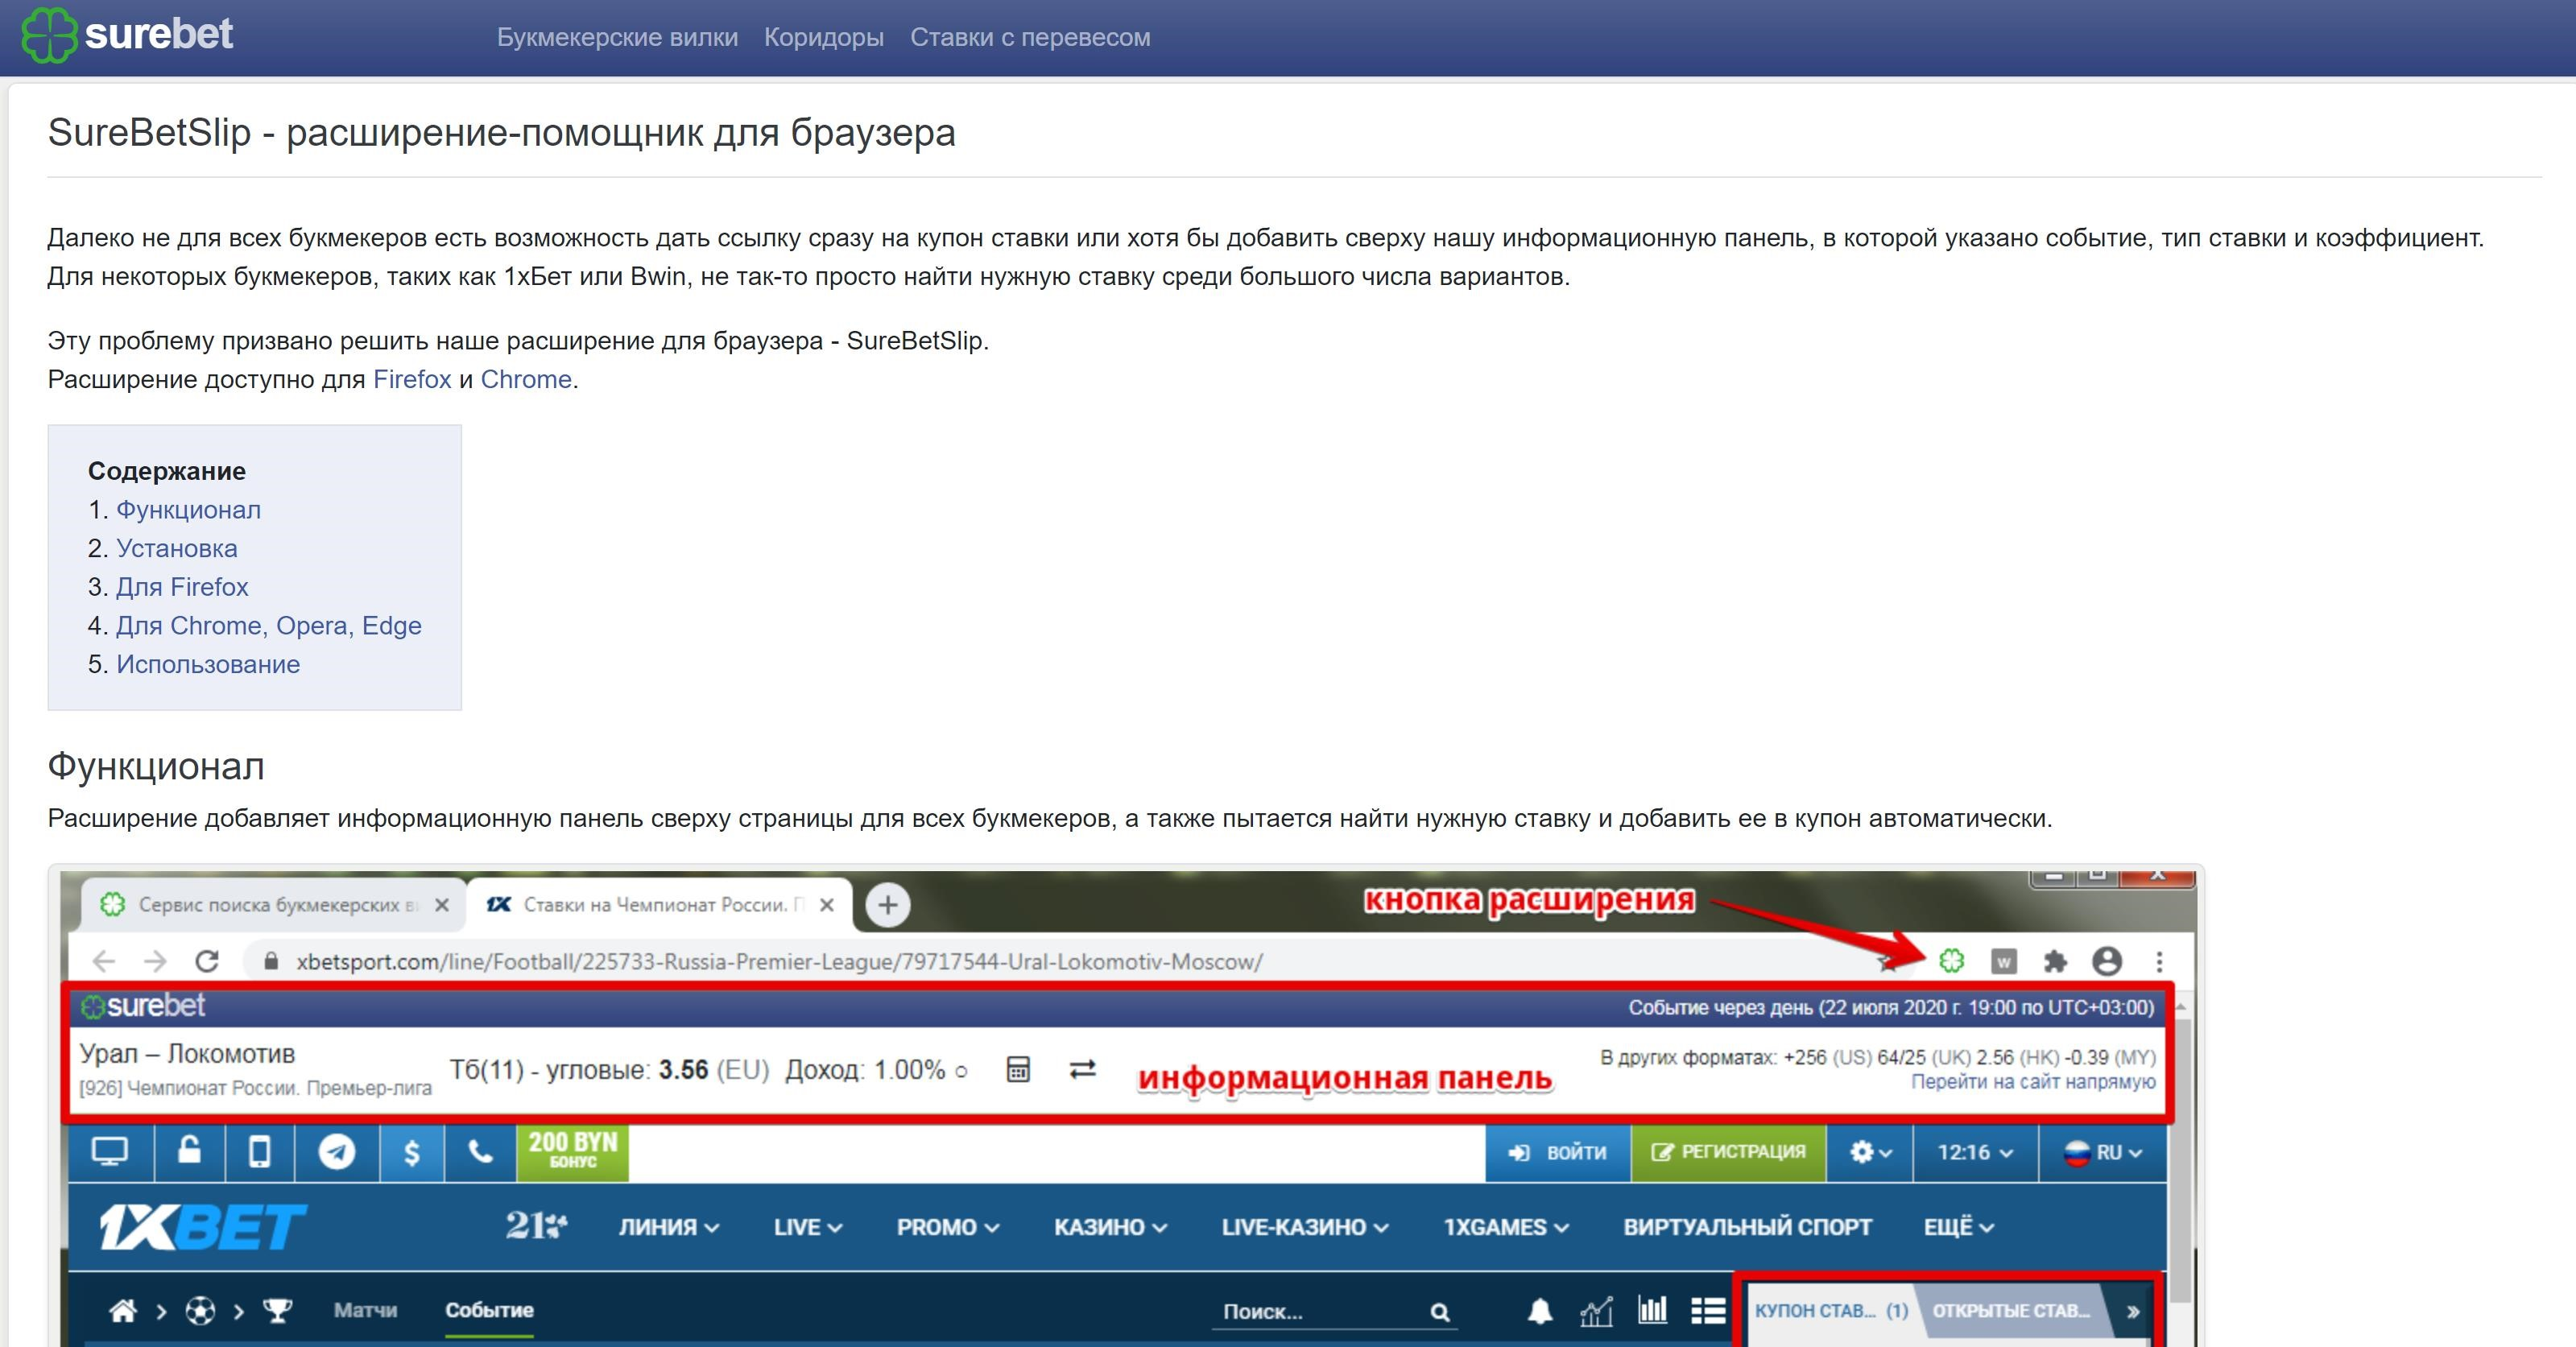Click the open padlock icon in 1xBet bar
The height and width of the screenshot is (1347, 2576).
[189, 1152]
